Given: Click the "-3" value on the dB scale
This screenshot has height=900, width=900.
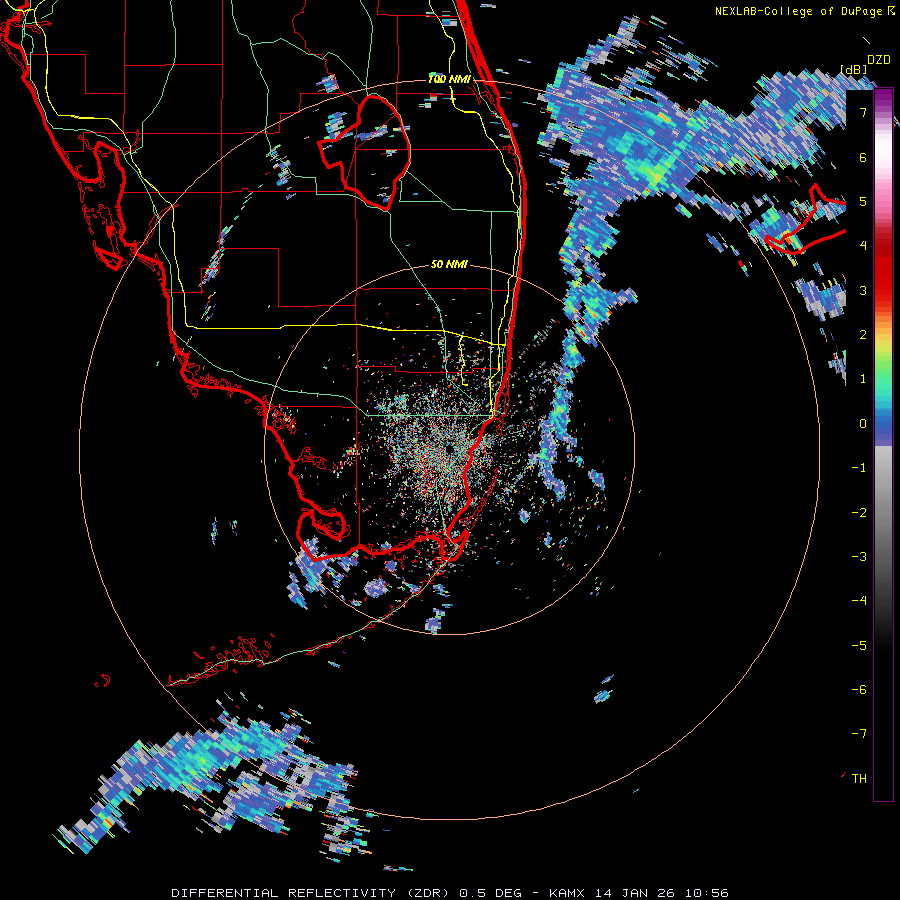Looking at the screenshot, I should [859, 556].
